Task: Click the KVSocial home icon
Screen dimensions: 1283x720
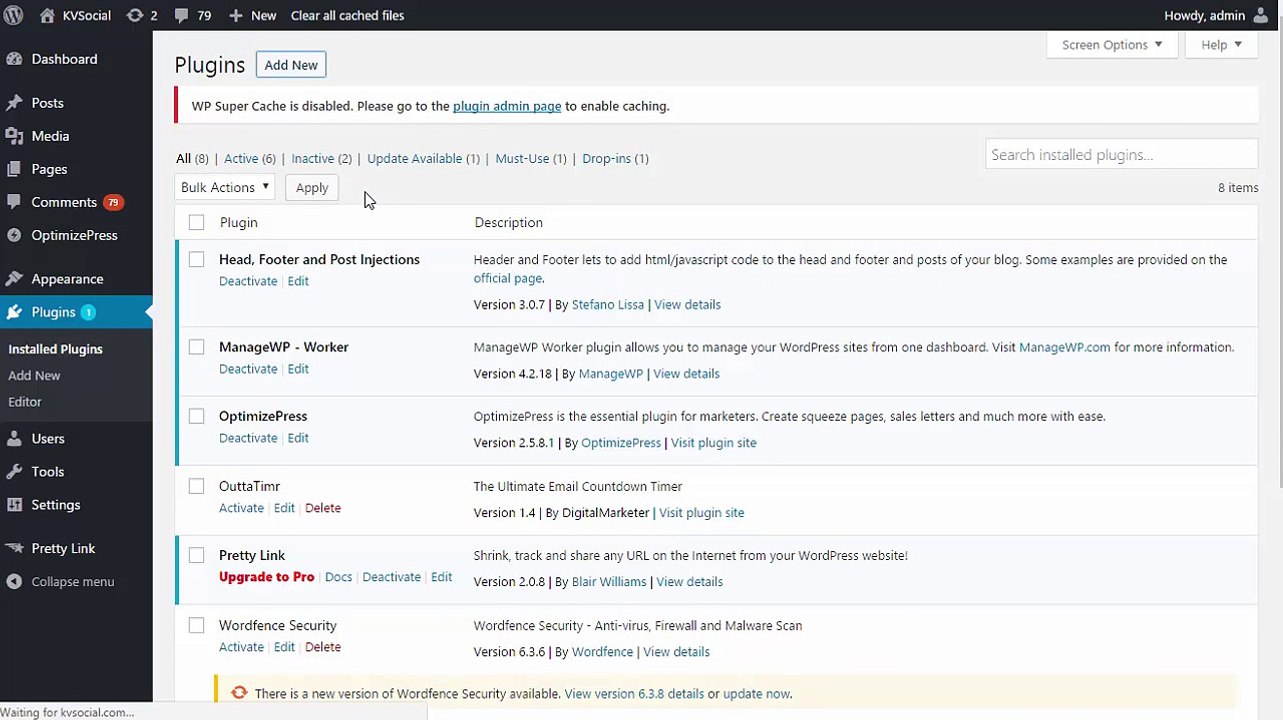Action: pyautogui.click(x=47, y=15)
